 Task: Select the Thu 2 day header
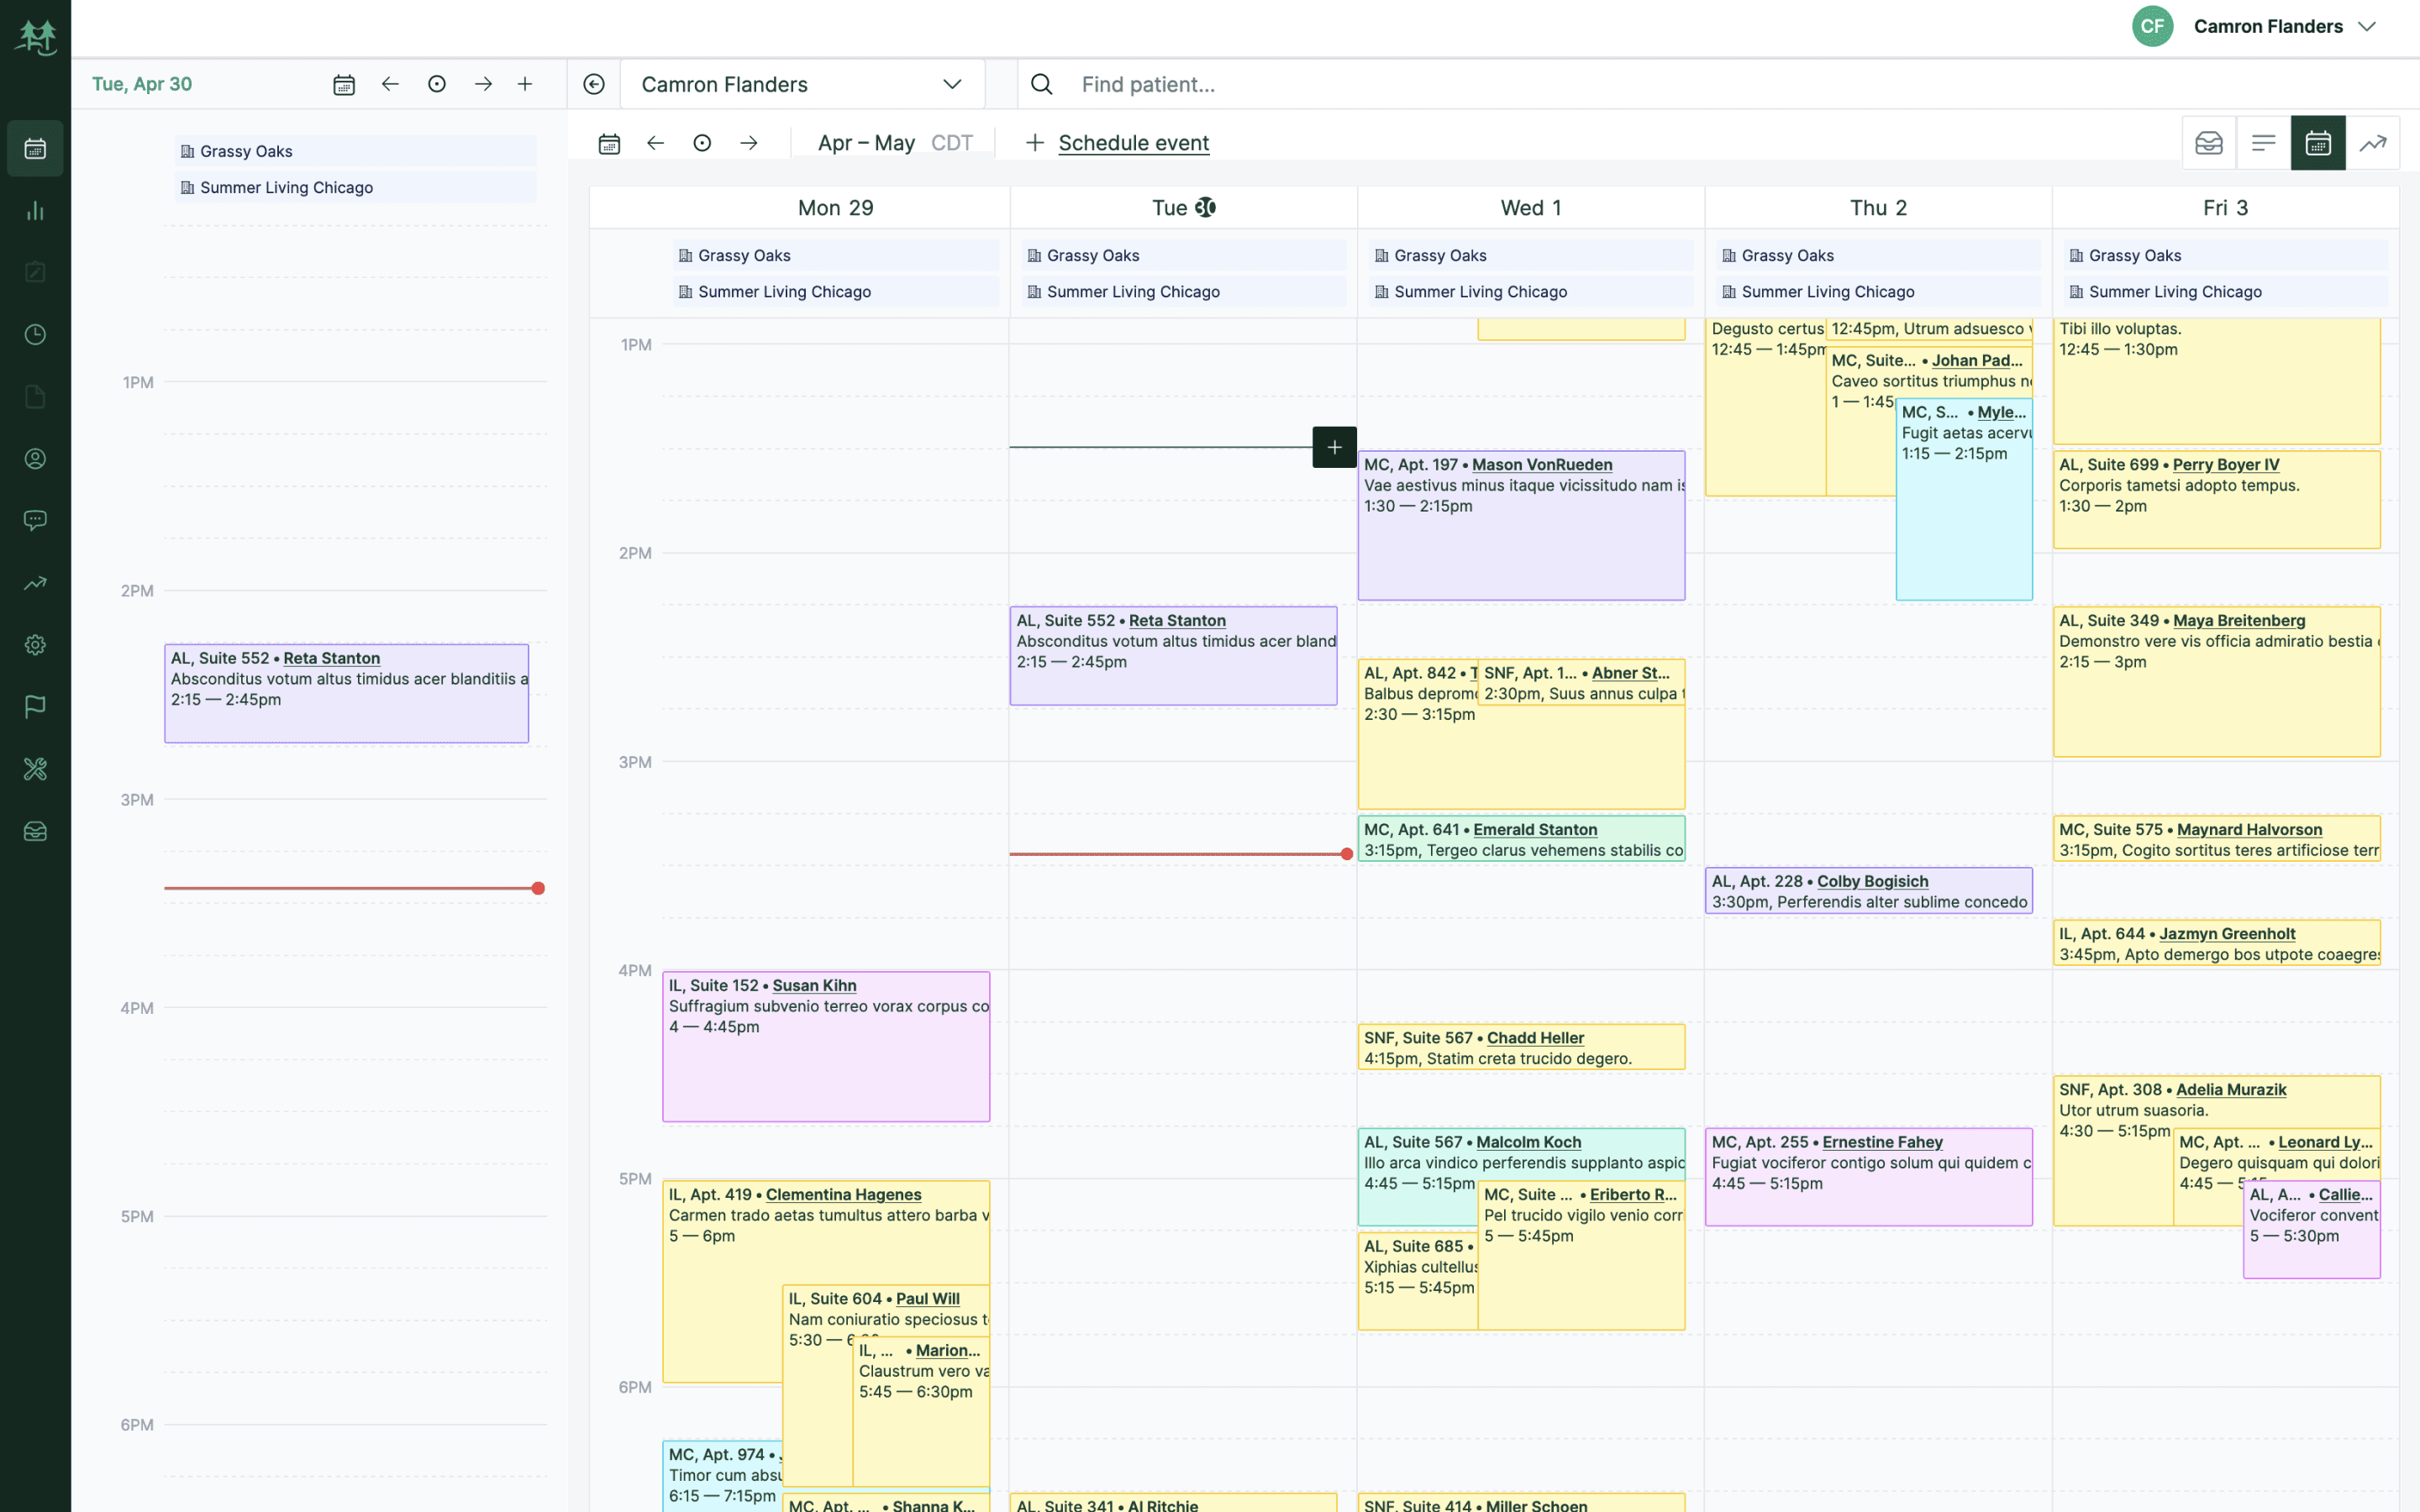click(x=1877, y=208)
